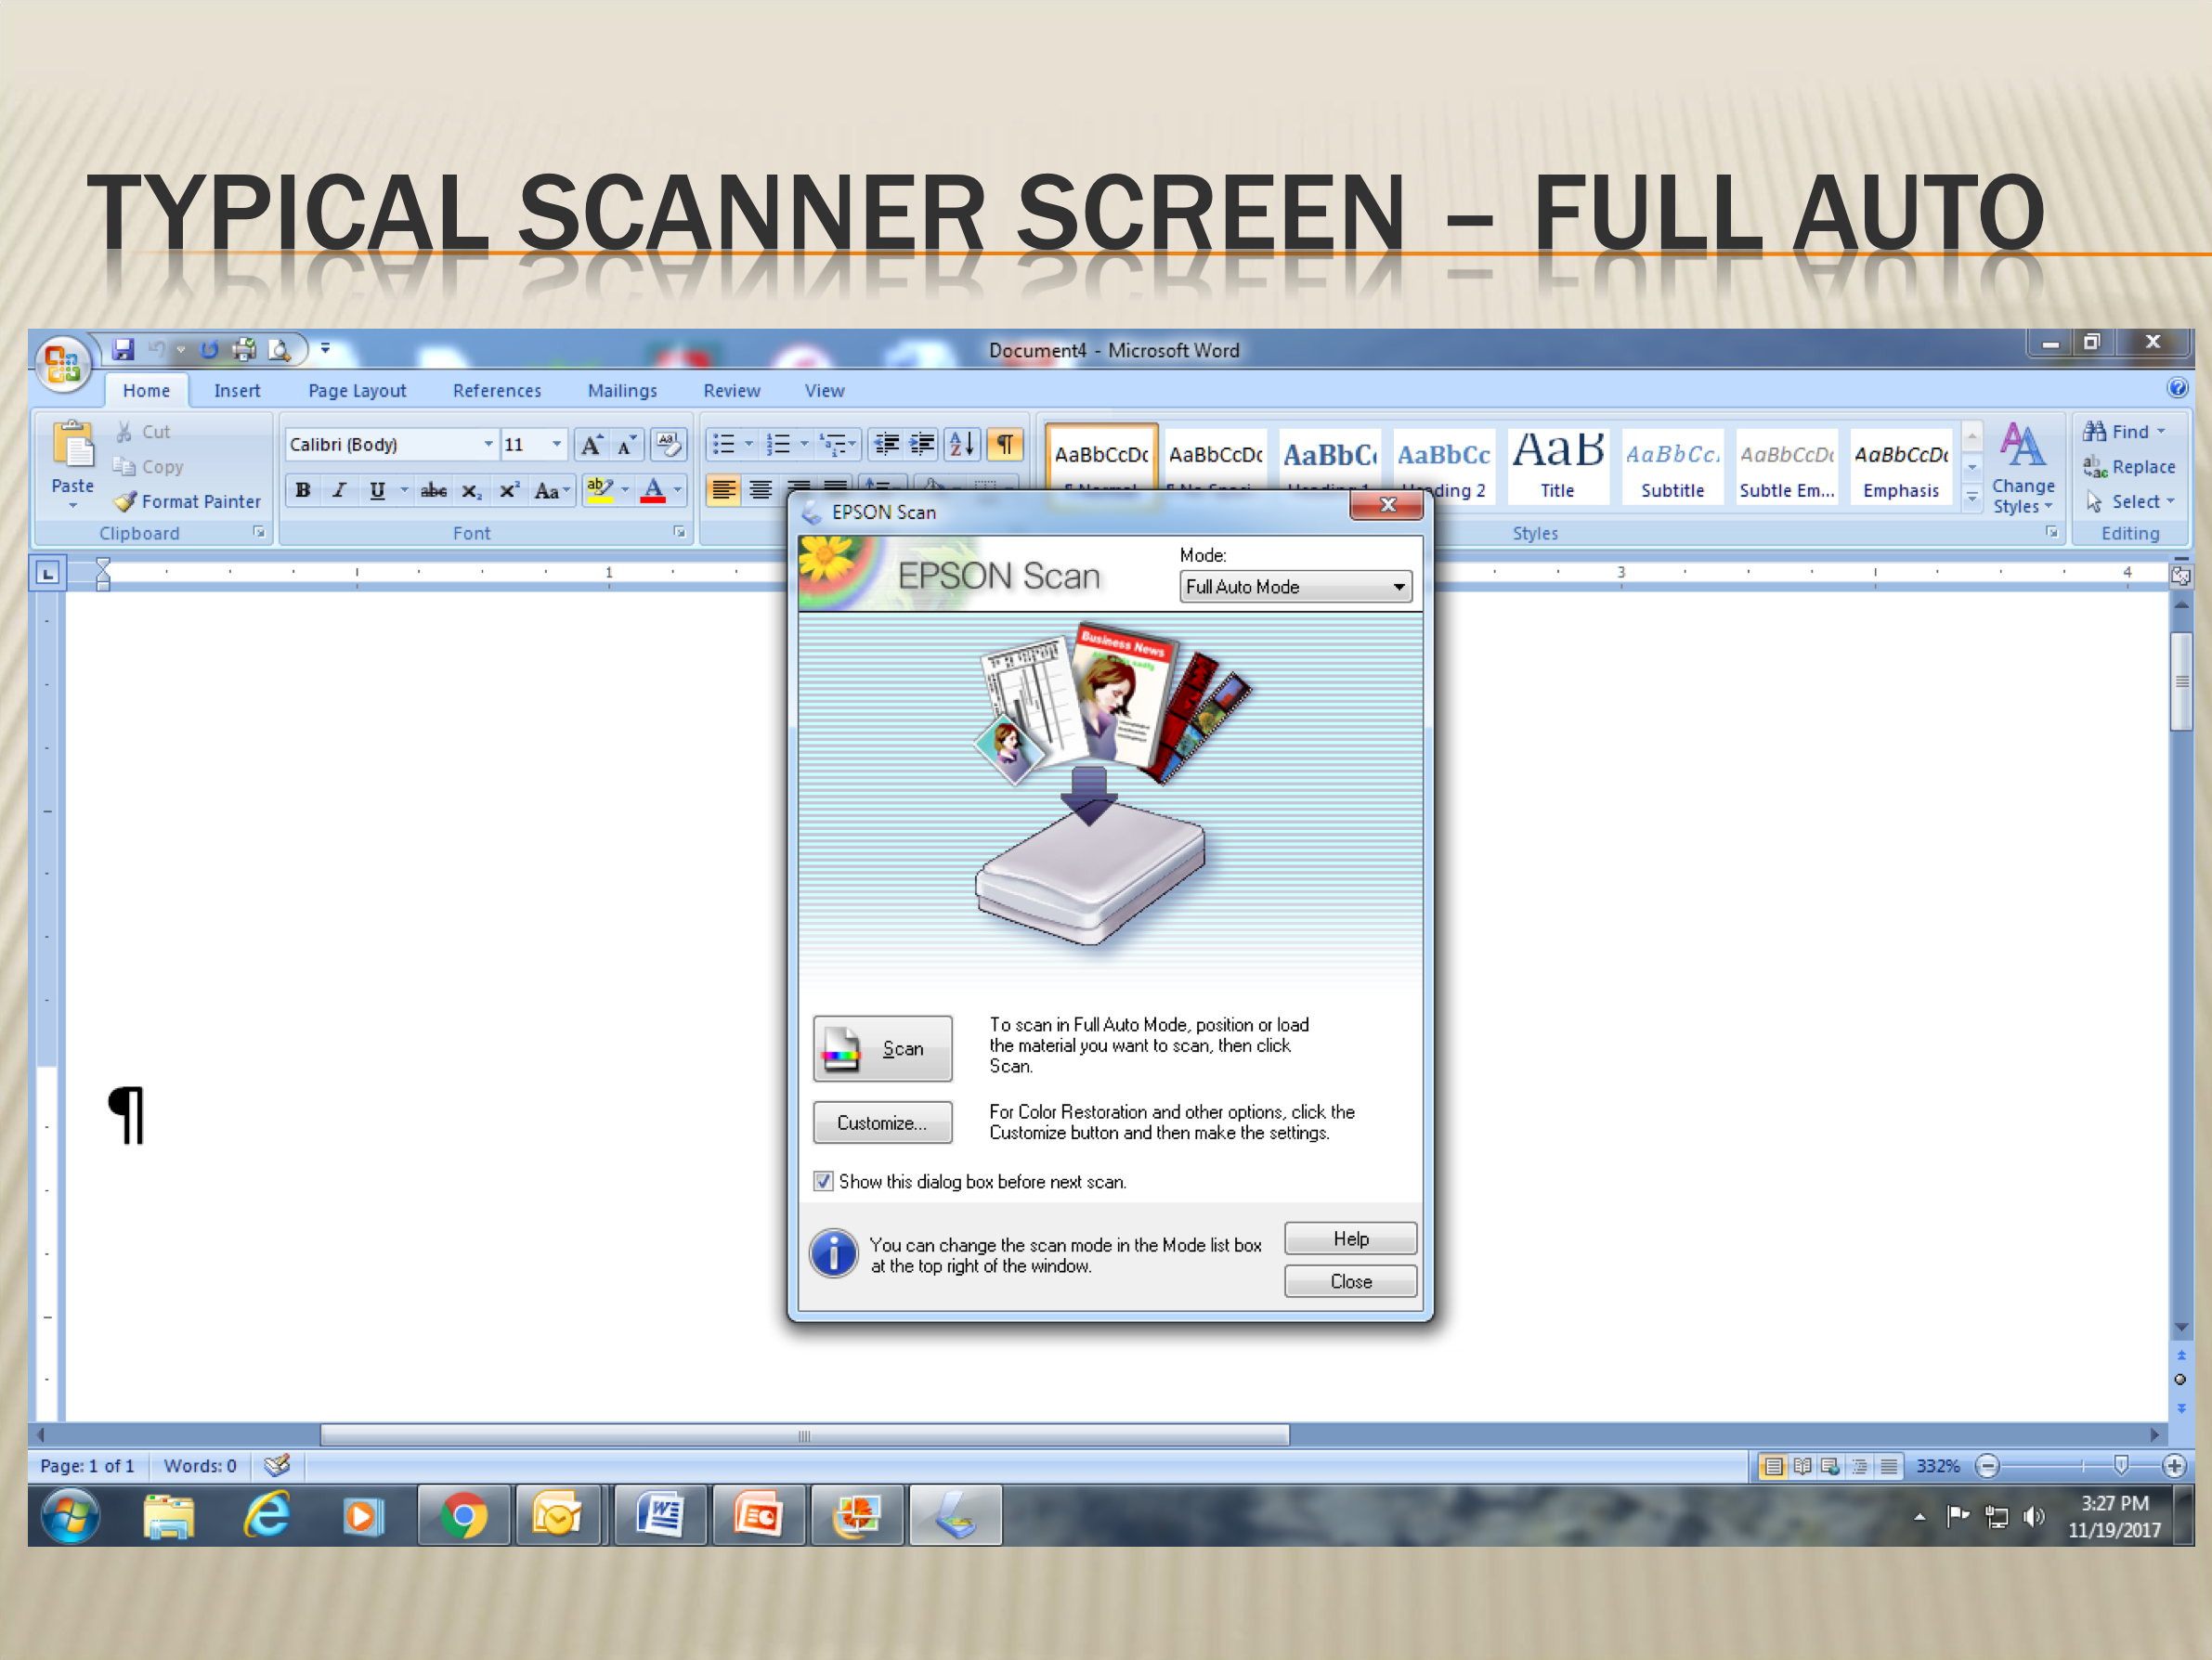This screenshot has height=1660, width=2212.
Task: Click the Increase Indent icon
Action: [x=922, y=444]
